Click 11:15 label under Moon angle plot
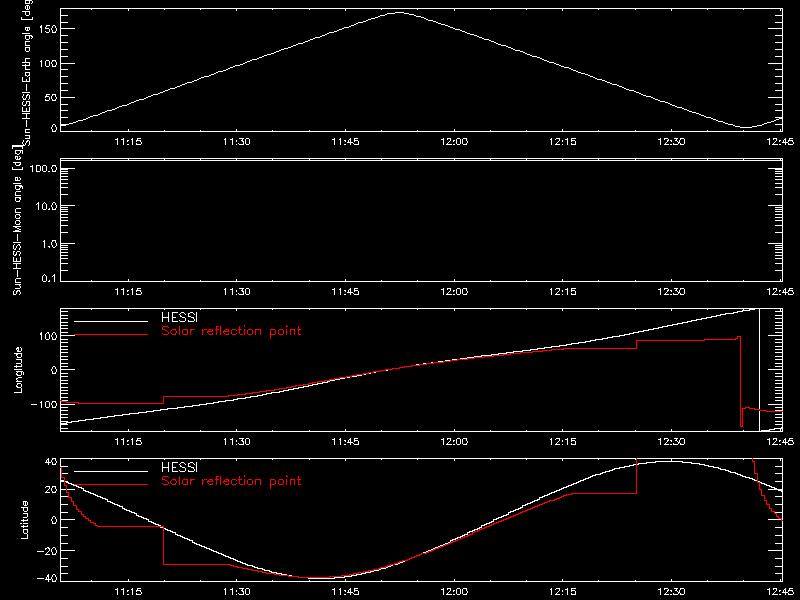This screenshot has height=600, width=800. pos(128,292)
